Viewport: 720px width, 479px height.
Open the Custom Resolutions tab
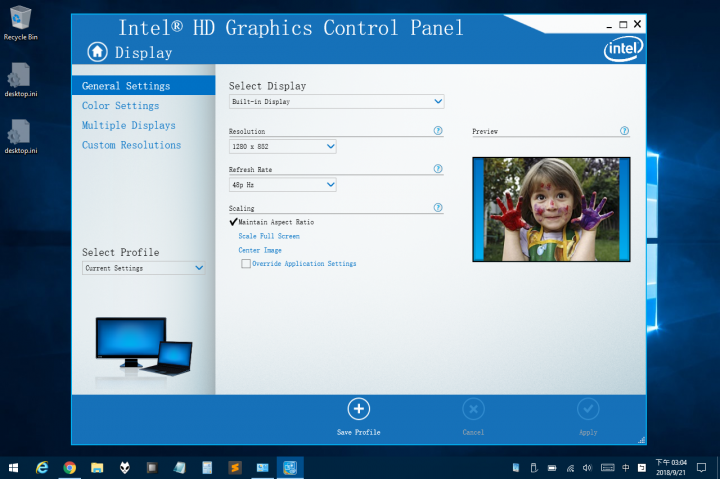point(131,145)
